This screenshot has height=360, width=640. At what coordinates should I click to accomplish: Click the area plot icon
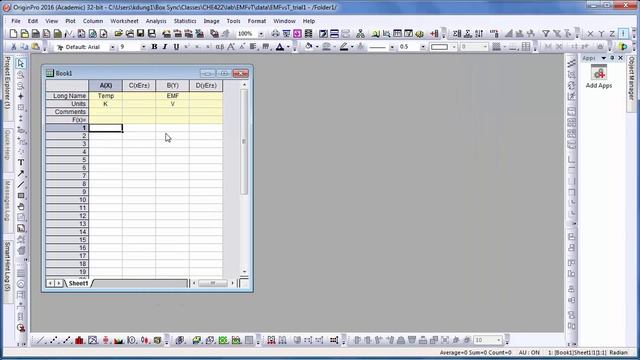point(118,340)
